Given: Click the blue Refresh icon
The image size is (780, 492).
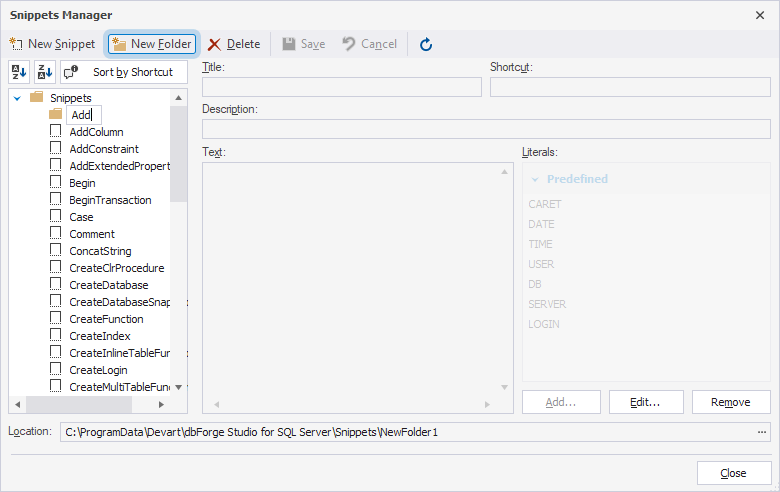Looking at the screenshot, I should [x=426, y=44].
